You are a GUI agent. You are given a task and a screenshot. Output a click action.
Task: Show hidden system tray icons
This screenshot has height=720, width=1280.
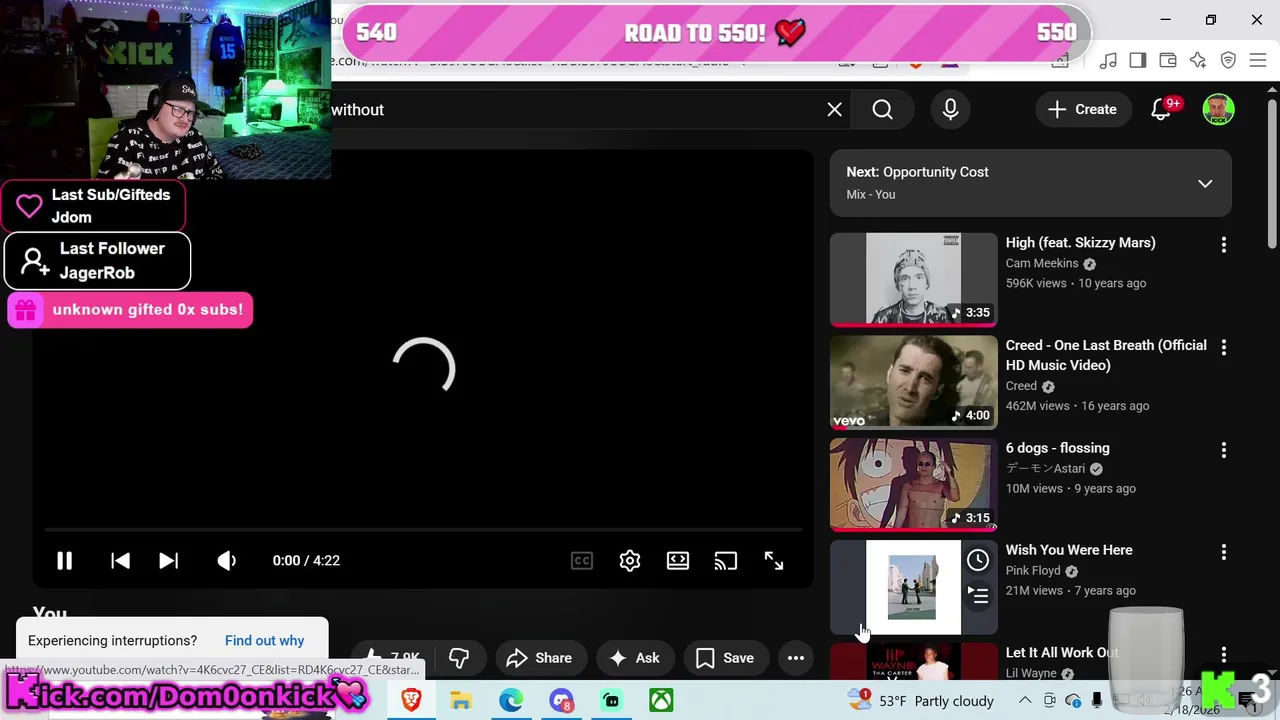click(1025, 701)
